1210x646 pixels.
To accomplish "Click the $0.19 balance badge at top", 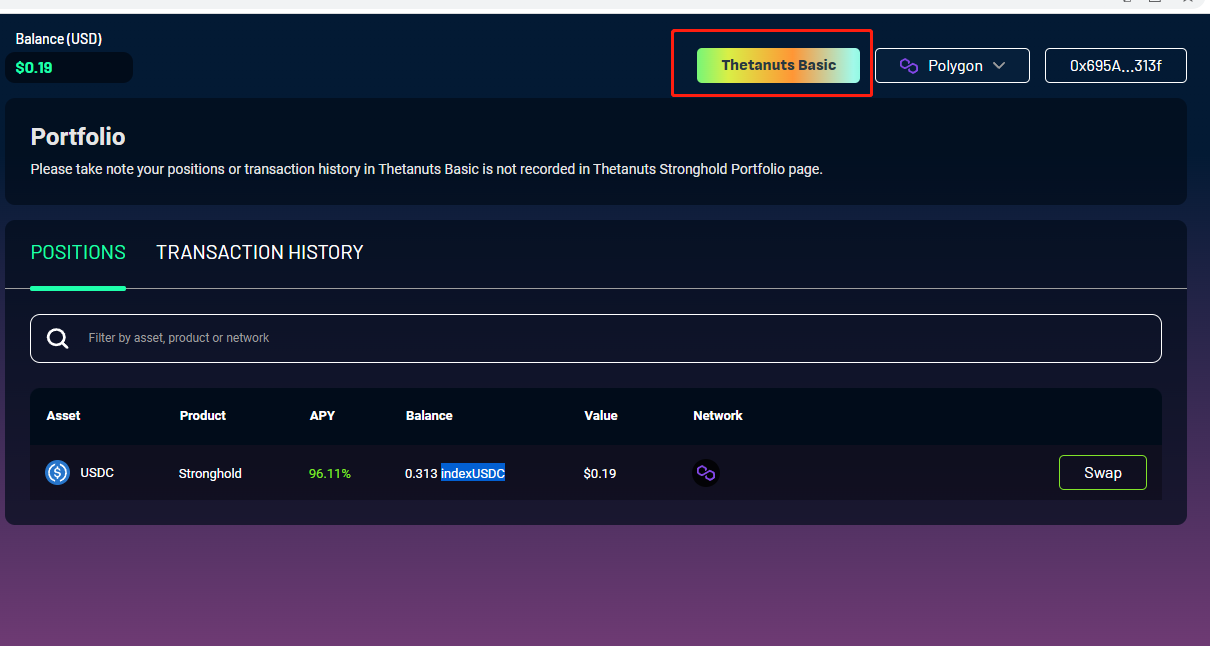I will click(69, 68).
